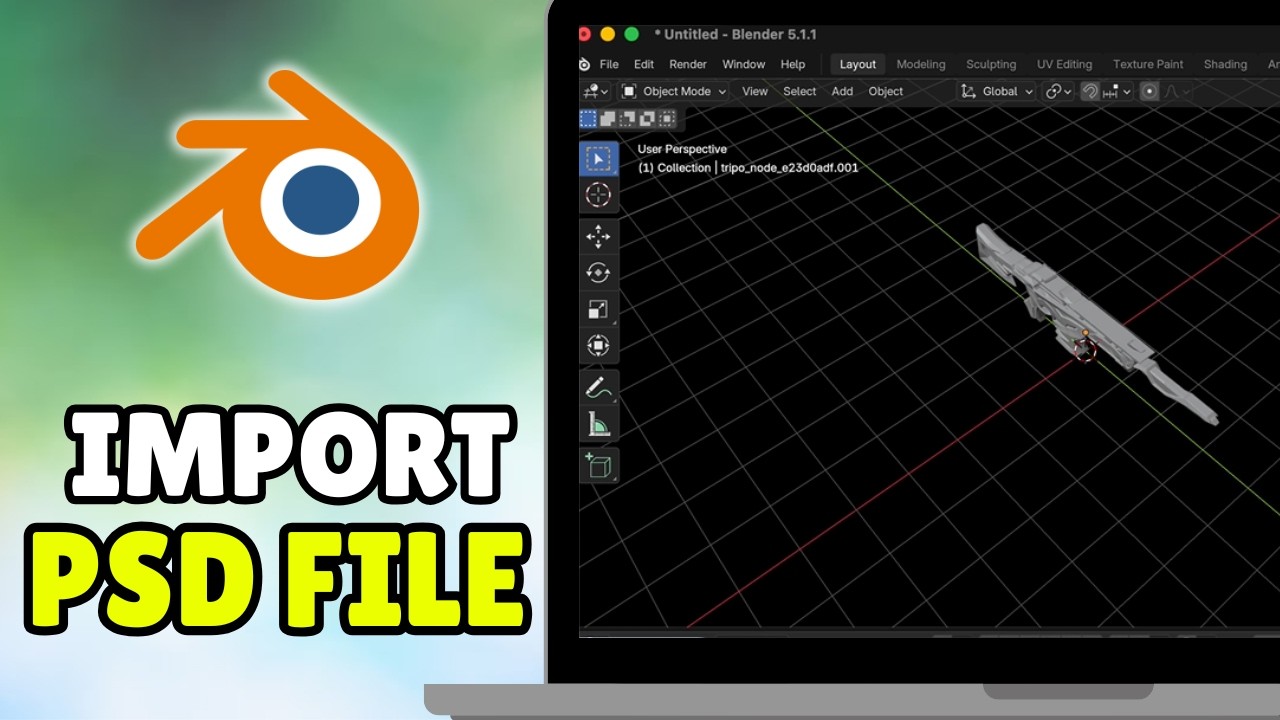Switch to the Shading workspace tab
The height and width of the screenshot is (720, 1280).
1225,64
